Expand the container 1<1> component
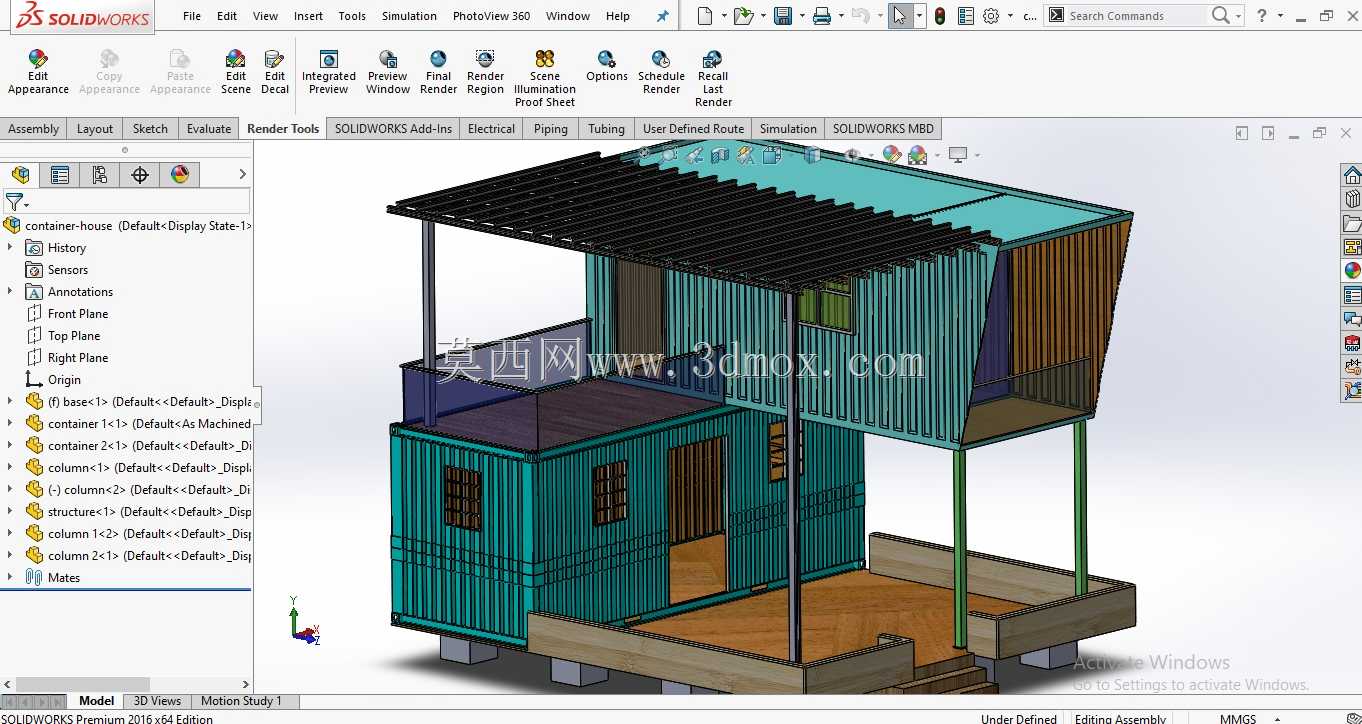 [x=10, y=423]
